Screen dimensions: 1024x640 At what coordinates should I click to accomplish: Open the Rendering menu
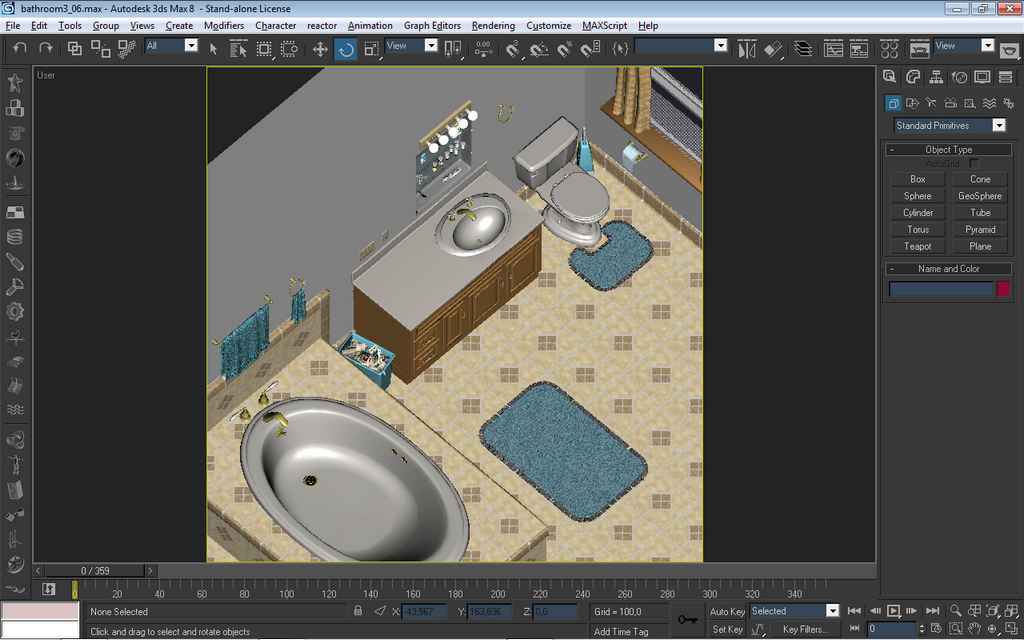493,25
